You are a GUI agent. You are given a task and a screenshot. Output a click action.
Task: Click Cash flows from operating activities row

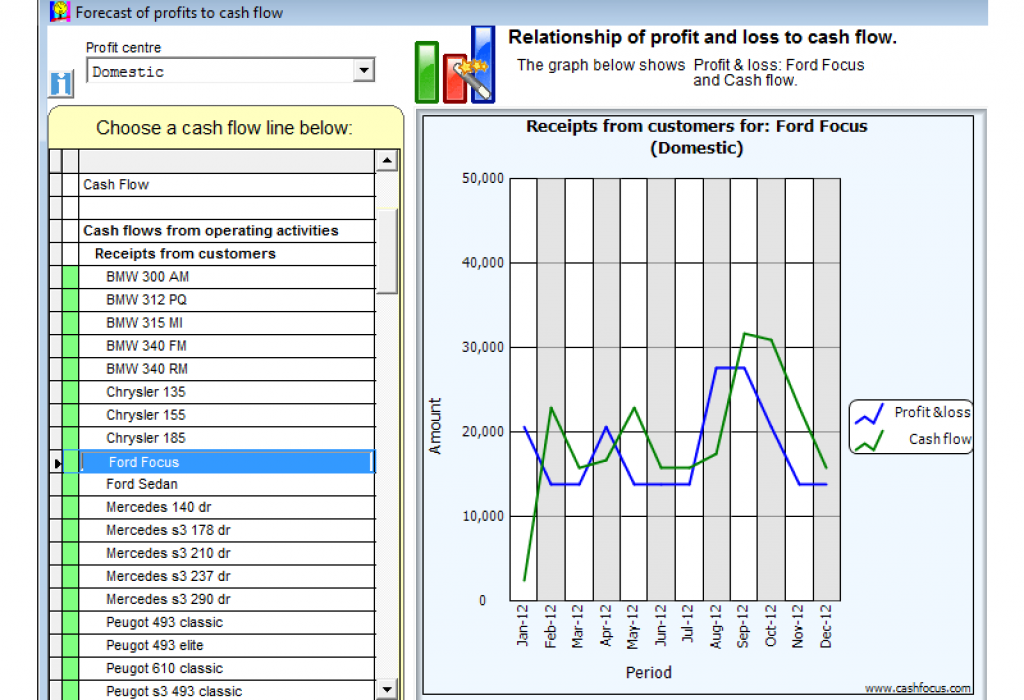pyautogui.click(x=227, y=231)
